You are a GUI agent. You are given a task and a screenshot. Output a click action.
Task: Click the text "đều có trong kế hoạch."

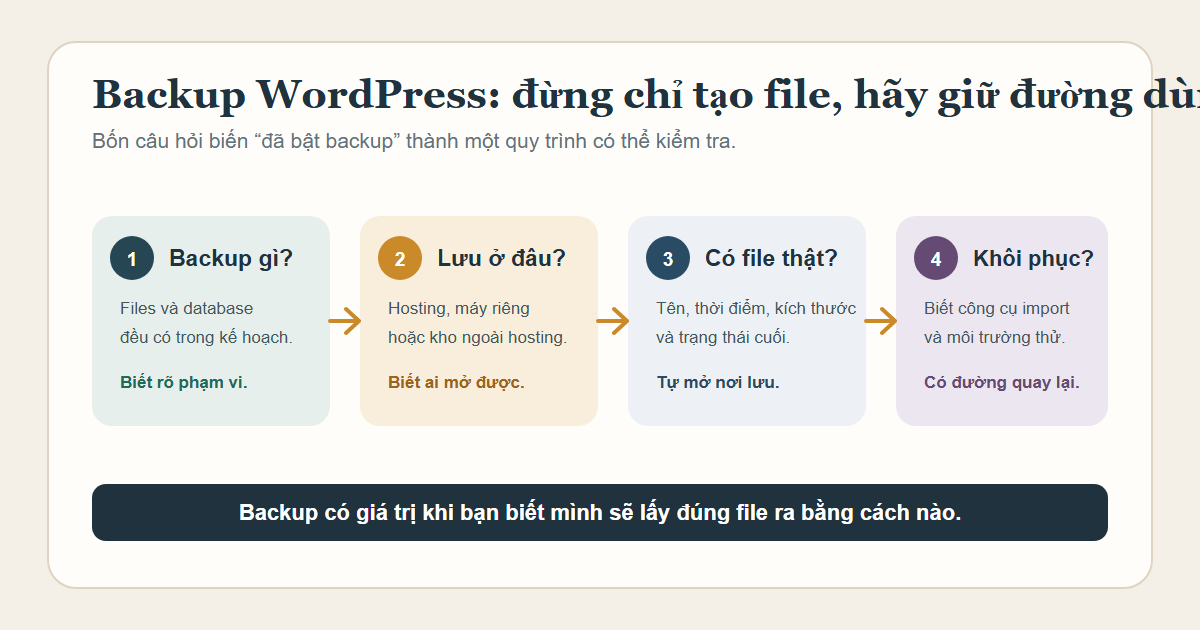(206, 337)
